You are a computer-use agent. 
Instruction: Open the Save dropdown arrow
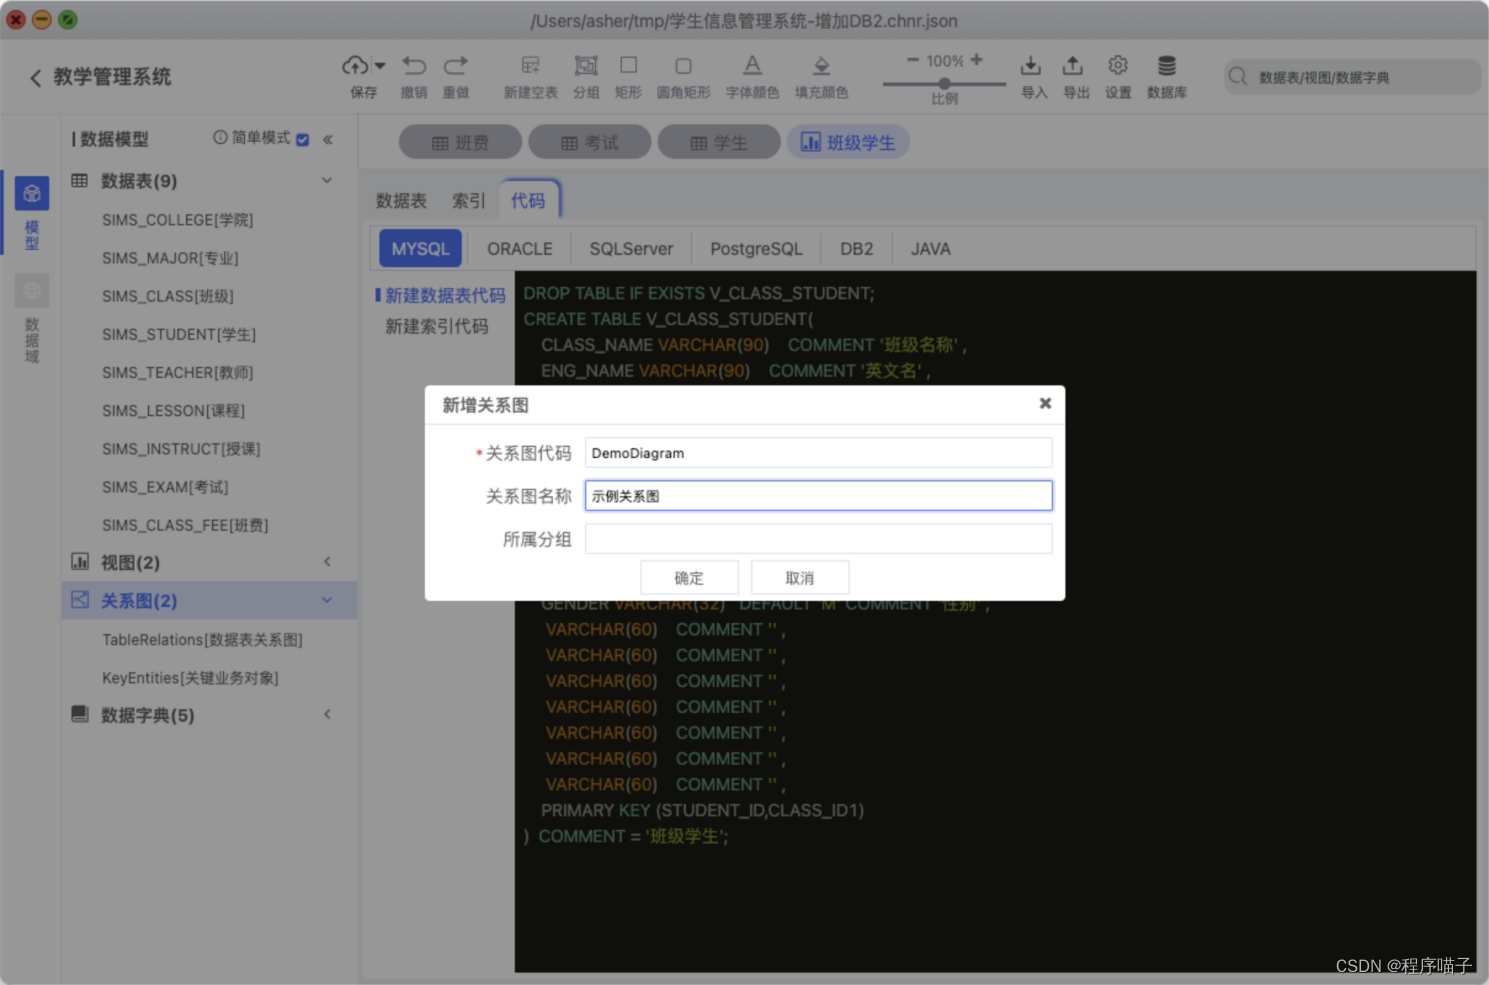click(x=380, y=66)
